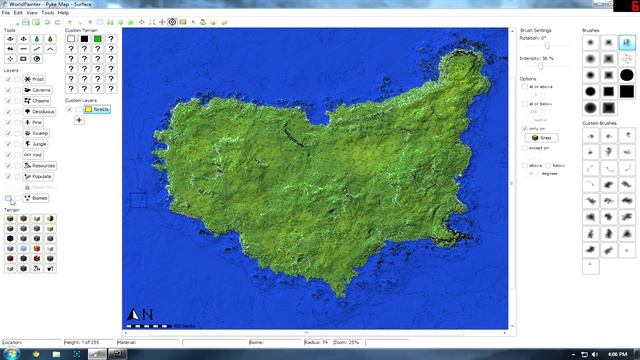Select the highlighted noise brush in Brushes
Viewport: 640px width, 360px height.
[x=627, y=42]
